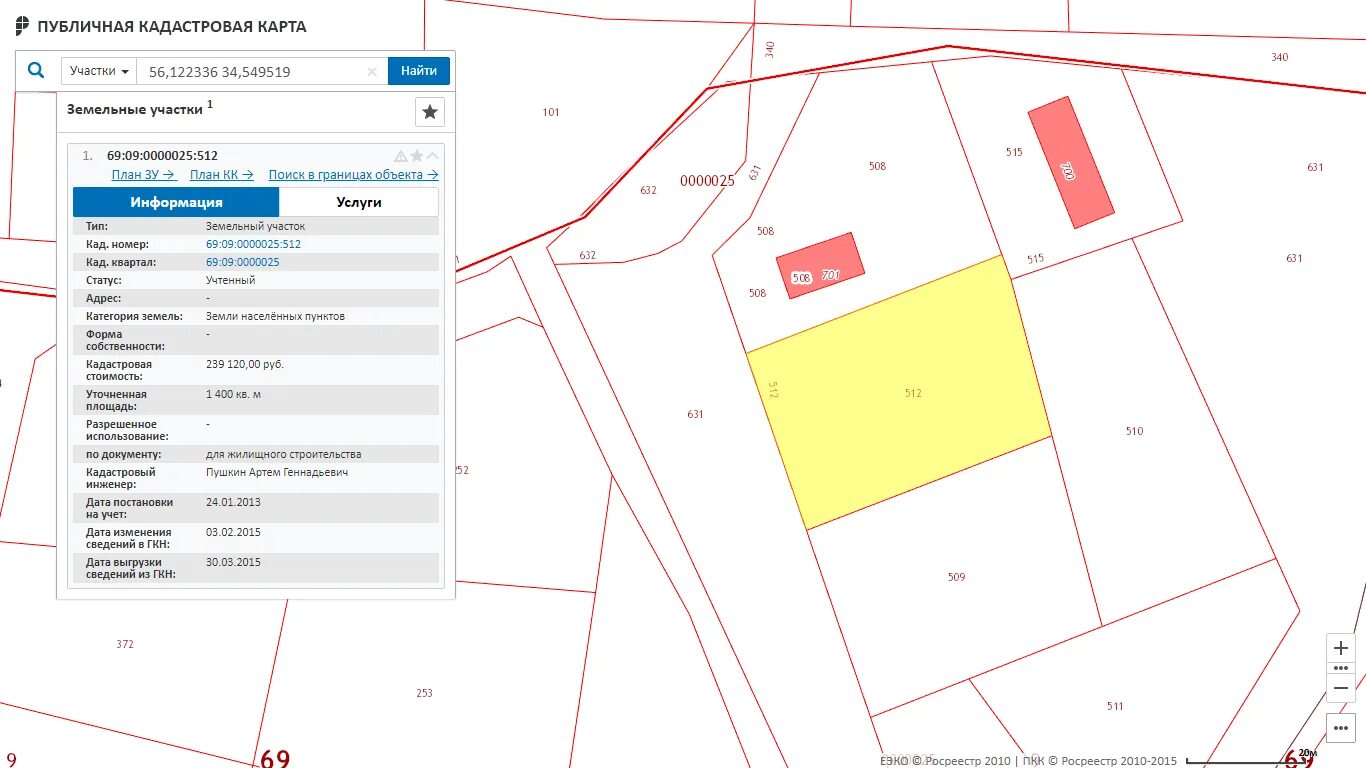
Task: Collapse the 69:09:0000025:512 result card
Action: pyautogui.click(x=433, y=156)
